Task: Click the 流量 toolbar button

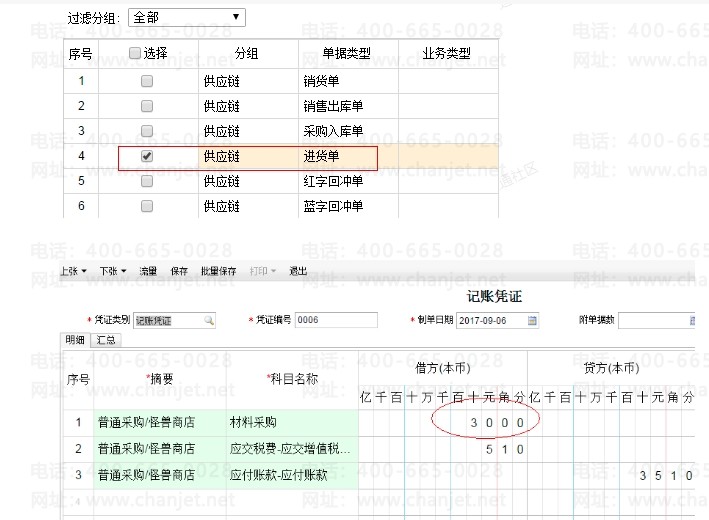Action: coord(148,271)
